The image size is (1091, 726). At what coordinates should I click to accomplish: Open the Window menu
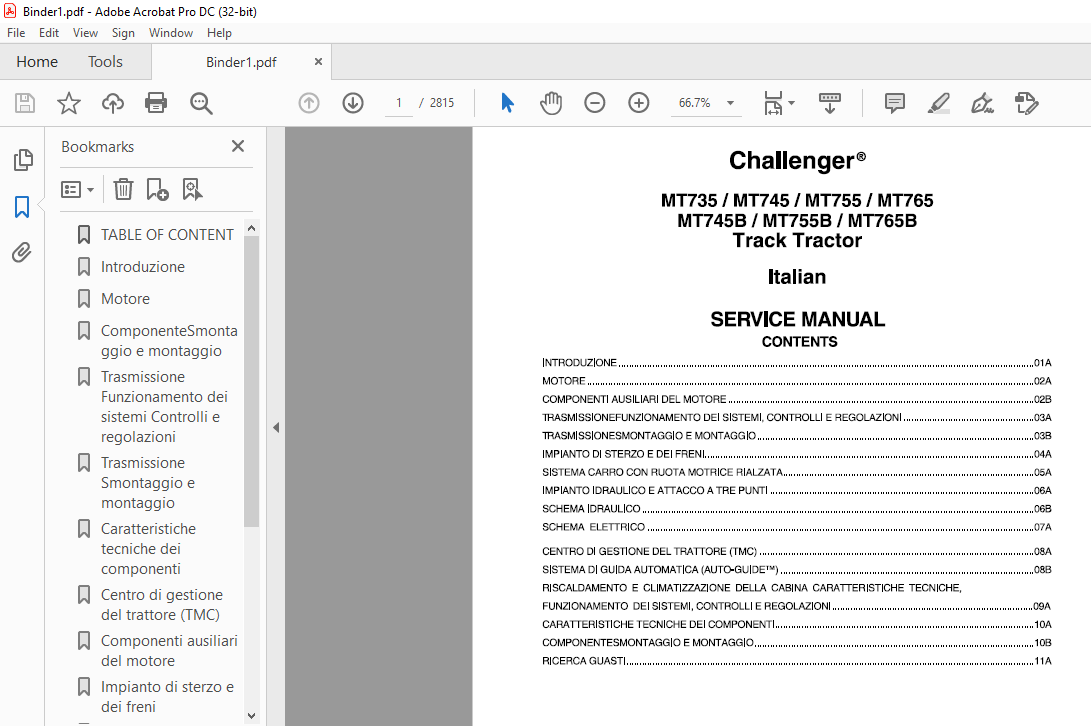[170, 33]
